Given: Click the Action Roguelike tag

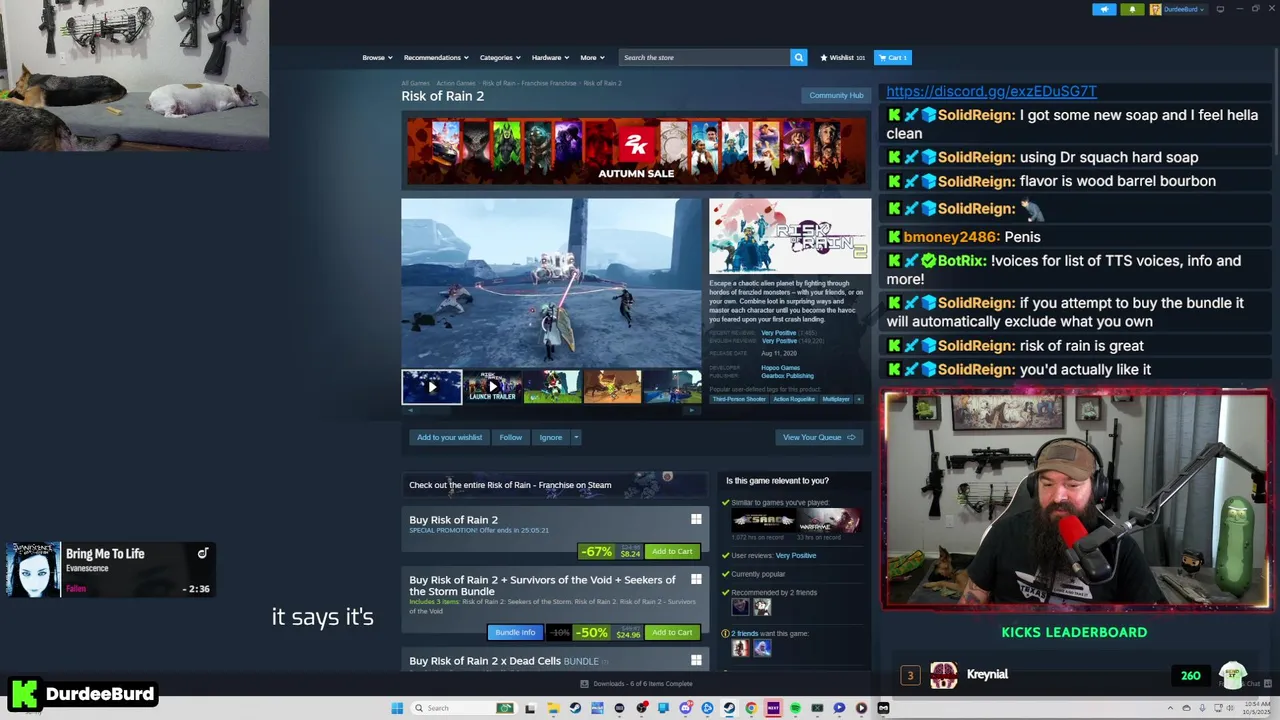Looking at the screenshot, I should [794, 399].
